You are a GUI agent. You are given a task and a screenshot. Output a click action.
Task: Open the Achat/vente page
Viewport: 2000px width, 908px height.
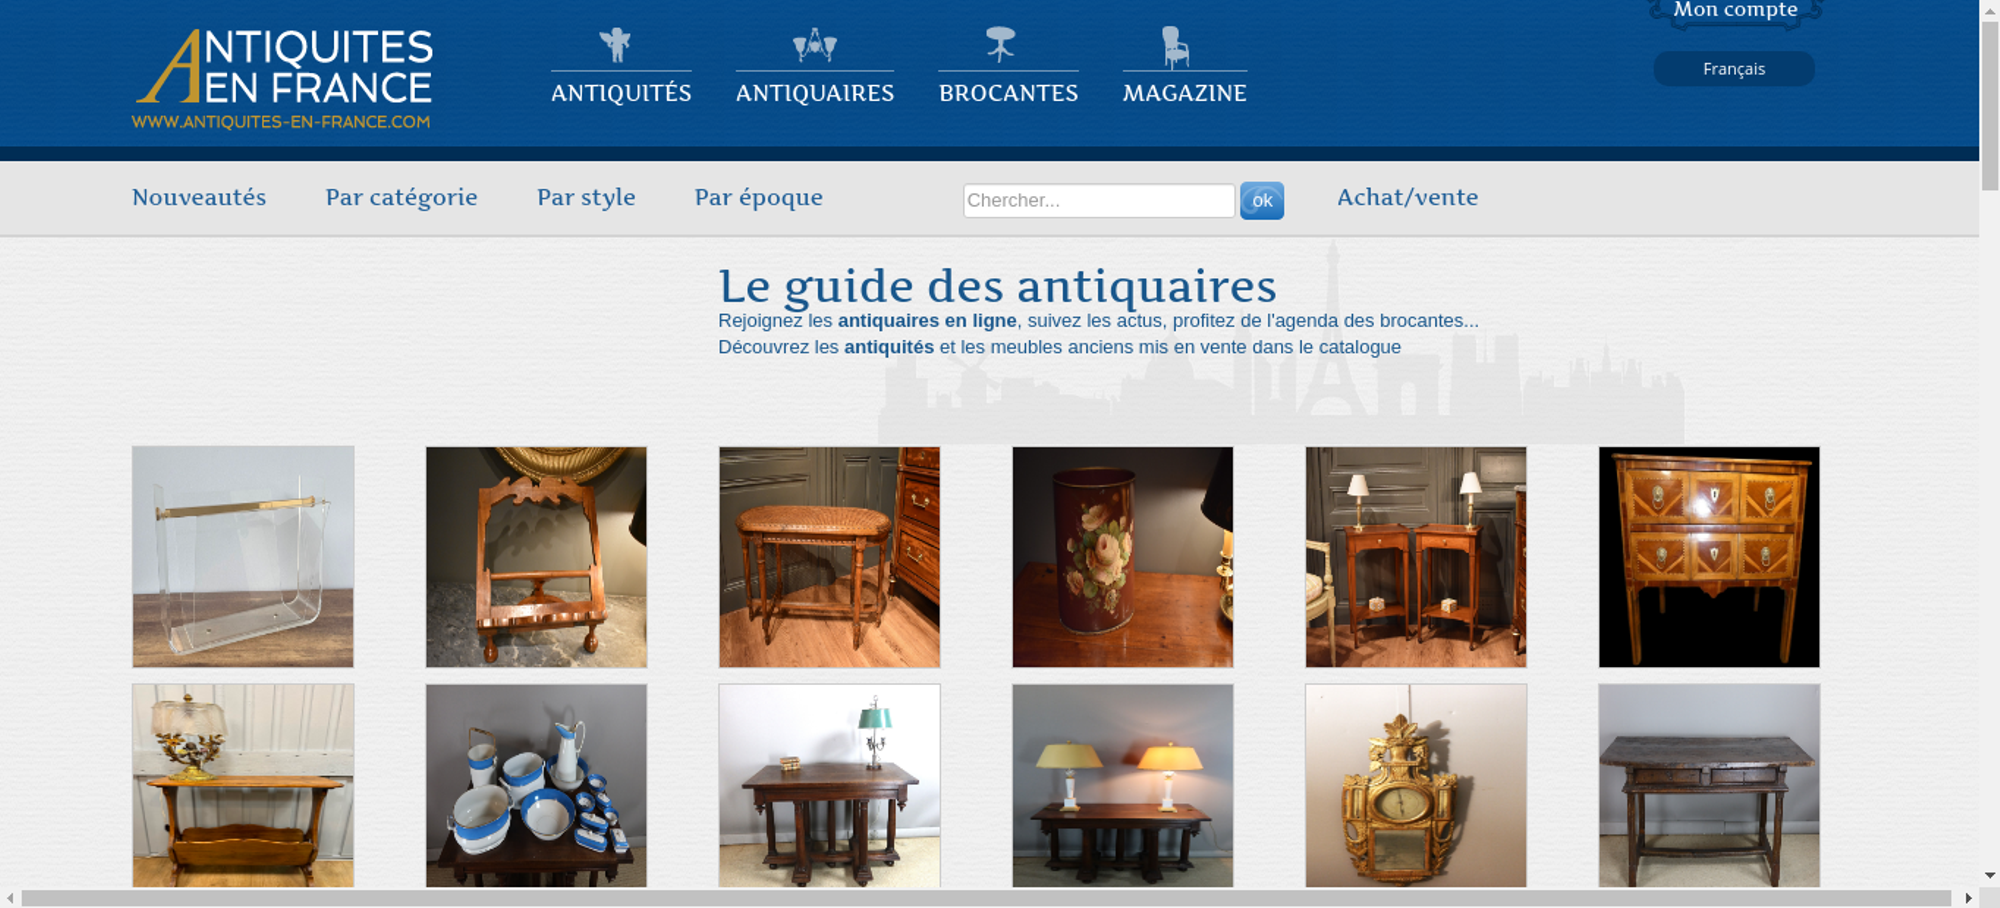[x=1408, y=197]
